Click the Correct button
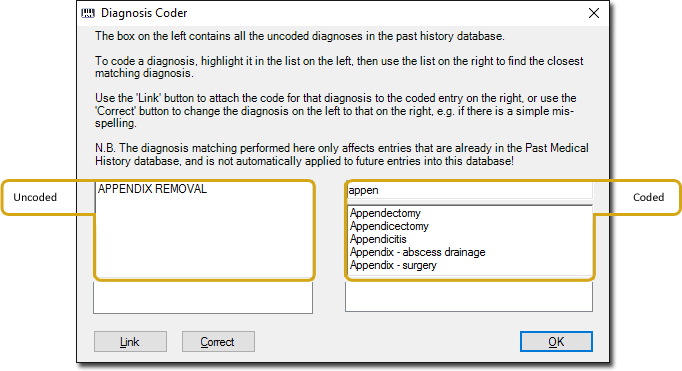Viewport: 682px width, 371px height. tap(218, 342)
